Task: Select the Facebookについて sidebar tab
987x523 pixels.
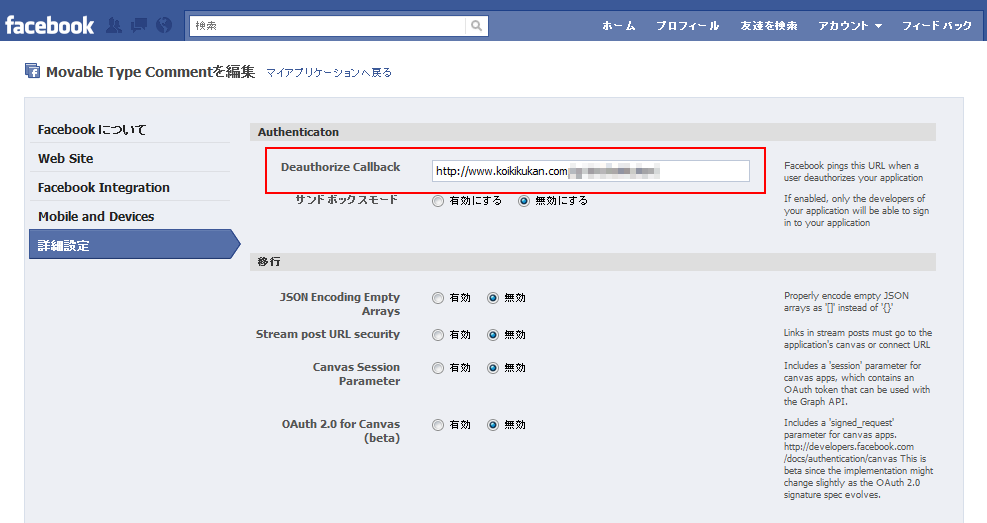Action: (x=130, y=130)
